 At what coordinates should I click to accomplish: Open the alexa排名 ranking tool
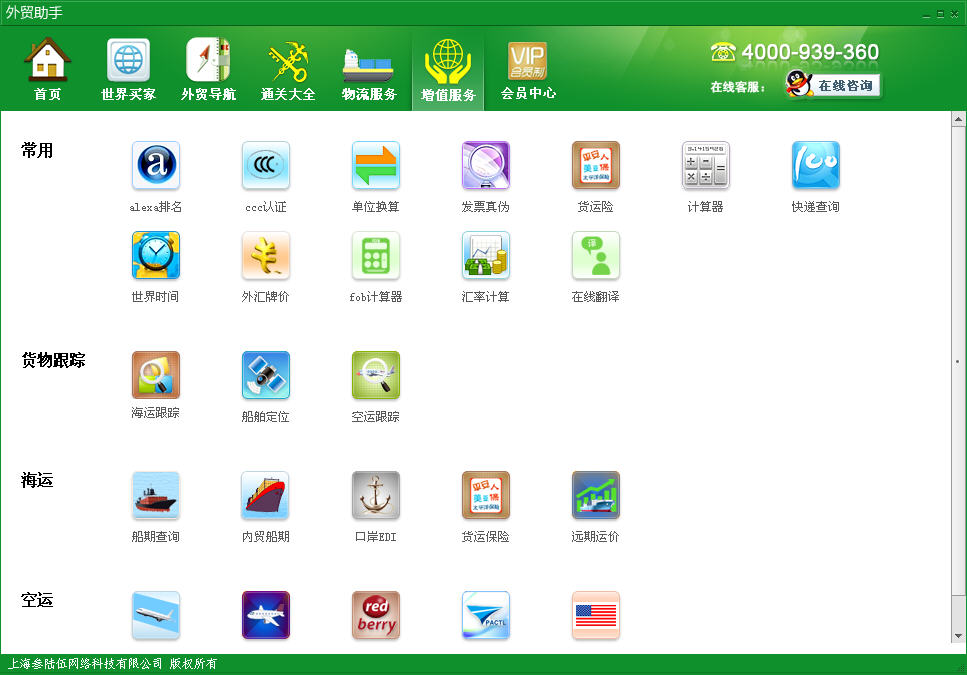click(x=156, y=166)
